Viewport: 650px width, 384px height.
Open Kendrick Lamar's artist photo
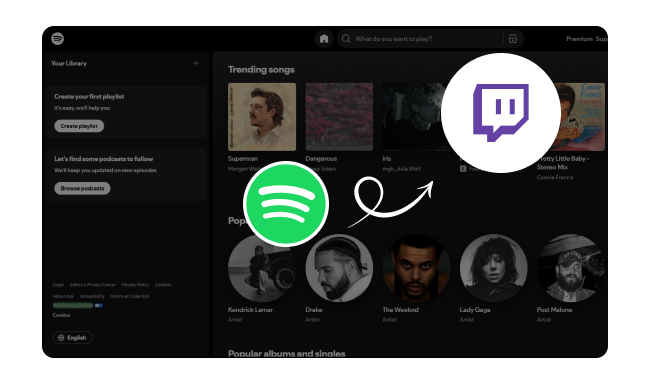pos(262,268)
